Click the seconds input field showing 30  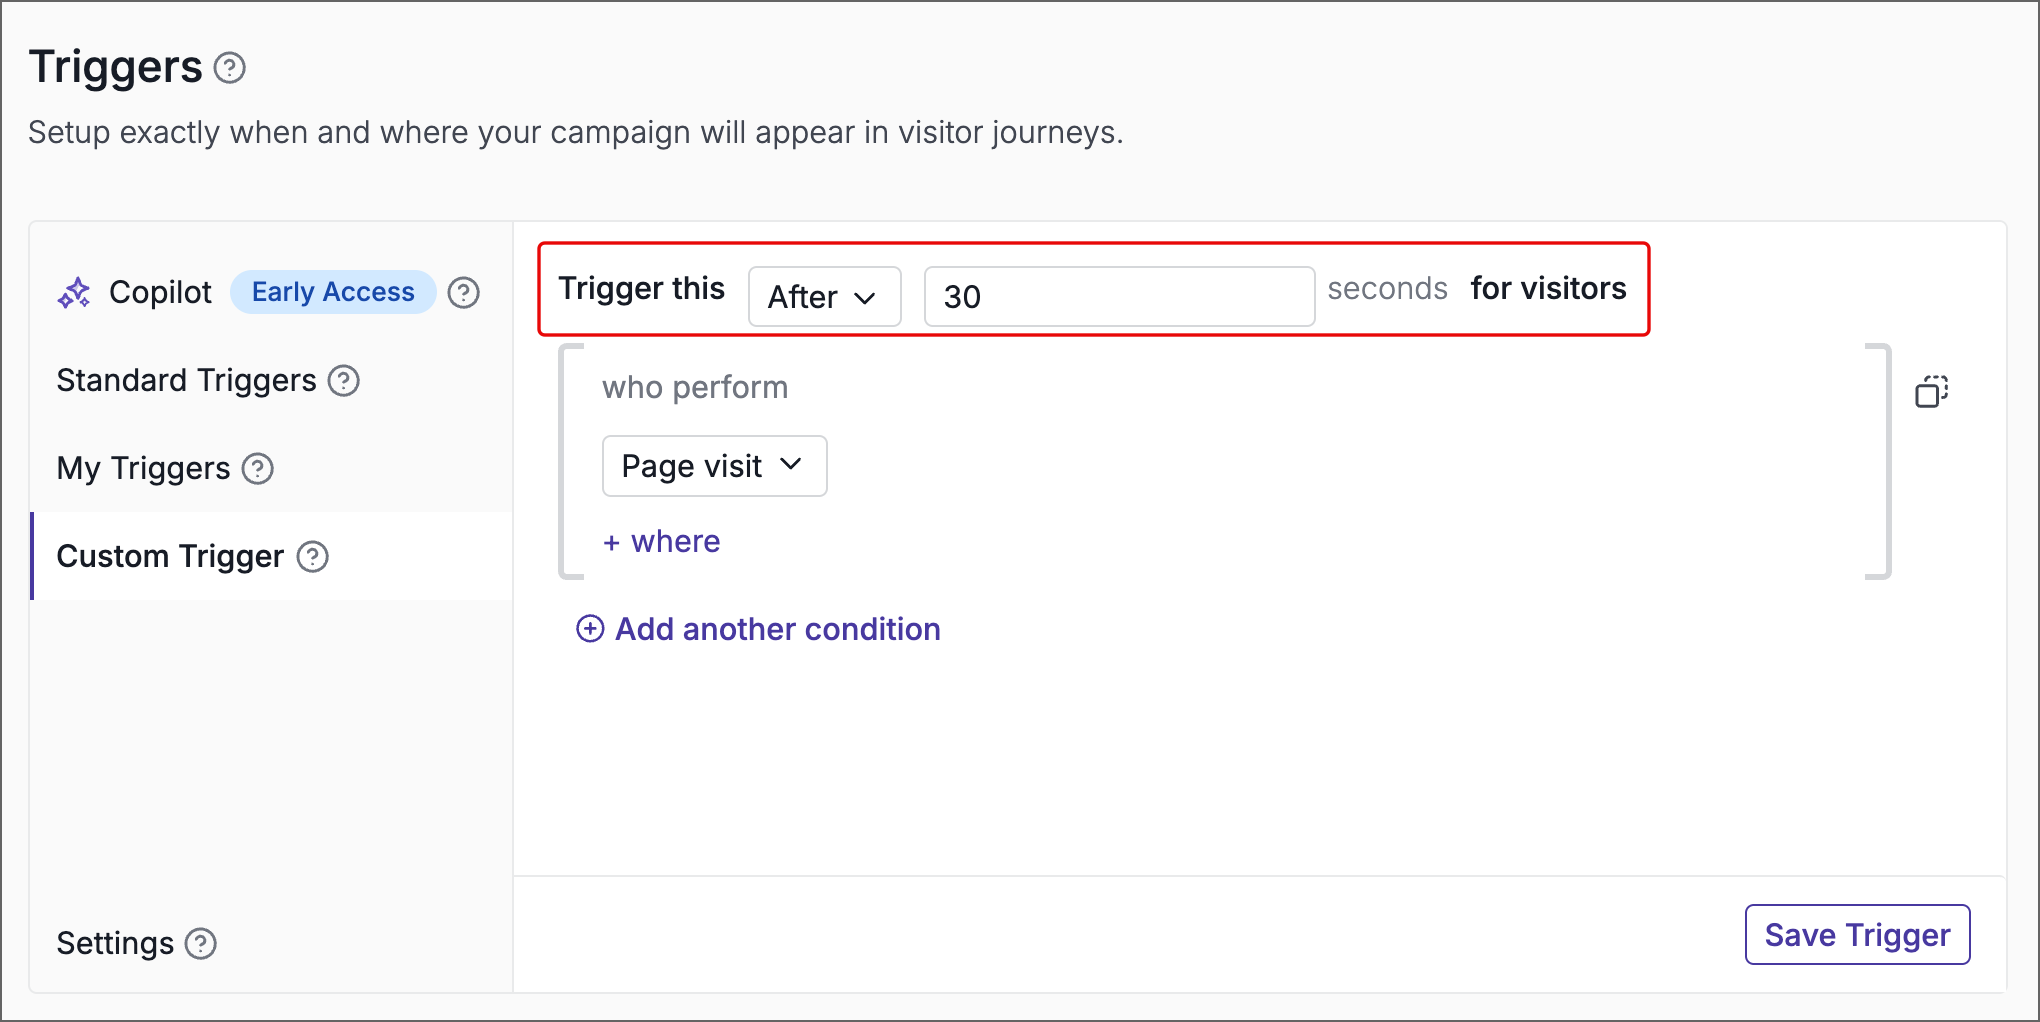click(1118, 297)
